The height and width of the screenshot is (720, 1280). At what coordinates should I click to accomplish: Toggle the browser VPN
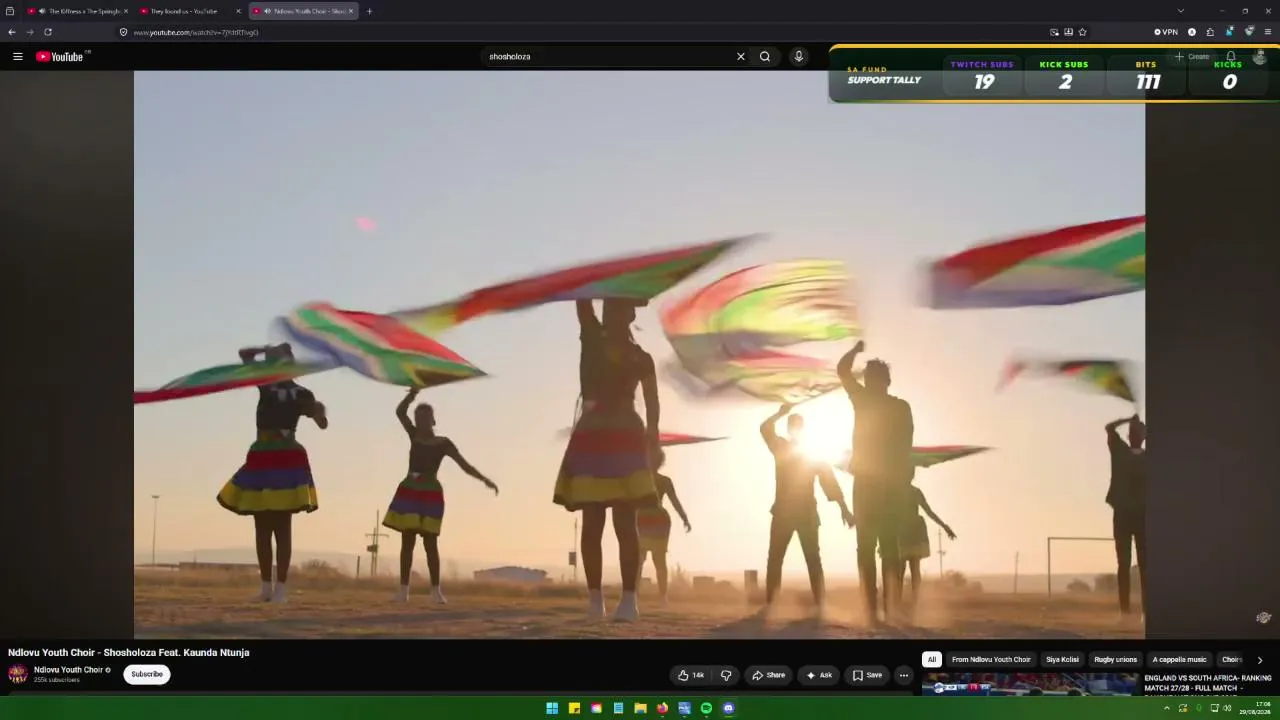[x=1166, y=32]
